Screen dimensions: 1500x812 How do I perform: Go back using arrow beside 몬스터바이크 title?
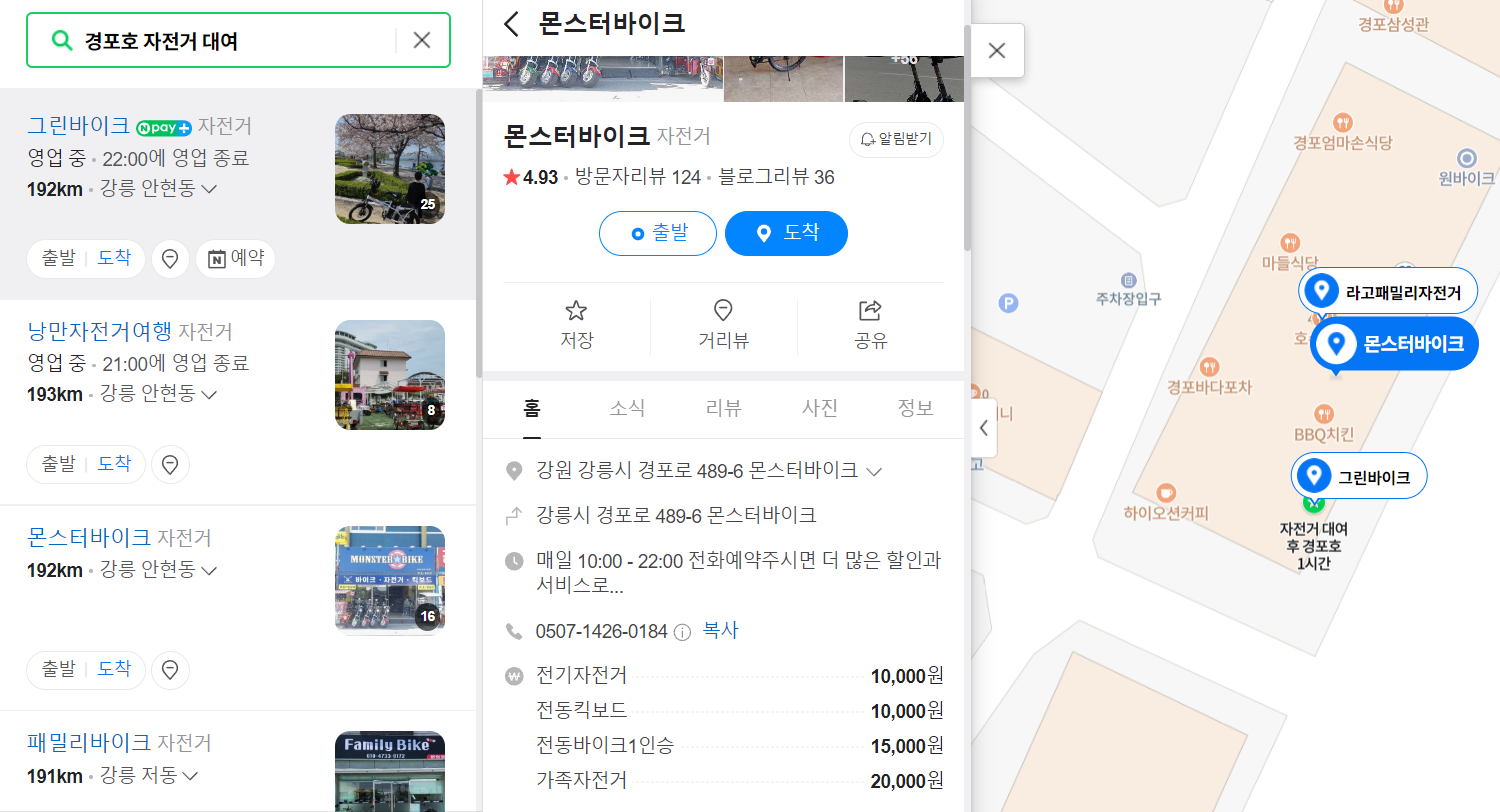(512, 24)
